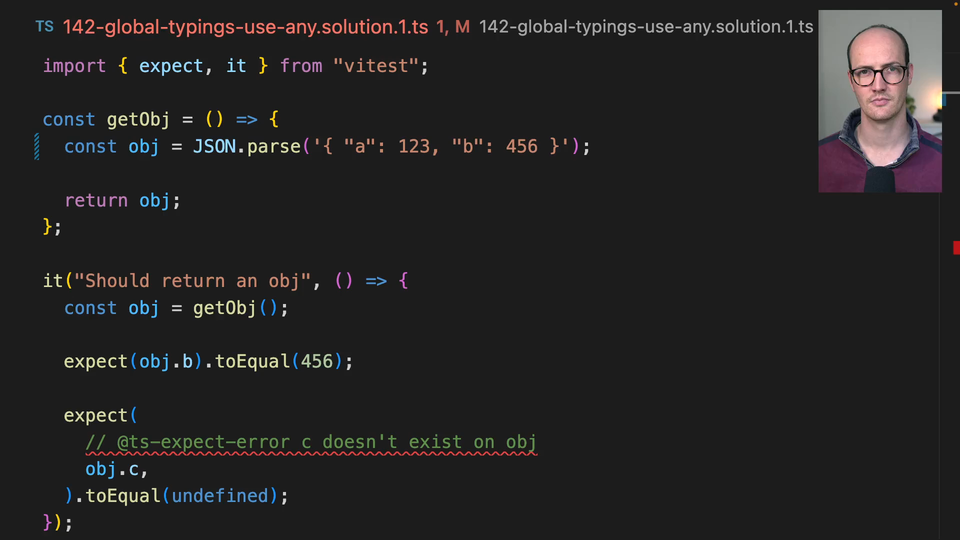The image size is (960, 540).
Task: Click 'expect' in the import statement
Action: tap(171, 66)
